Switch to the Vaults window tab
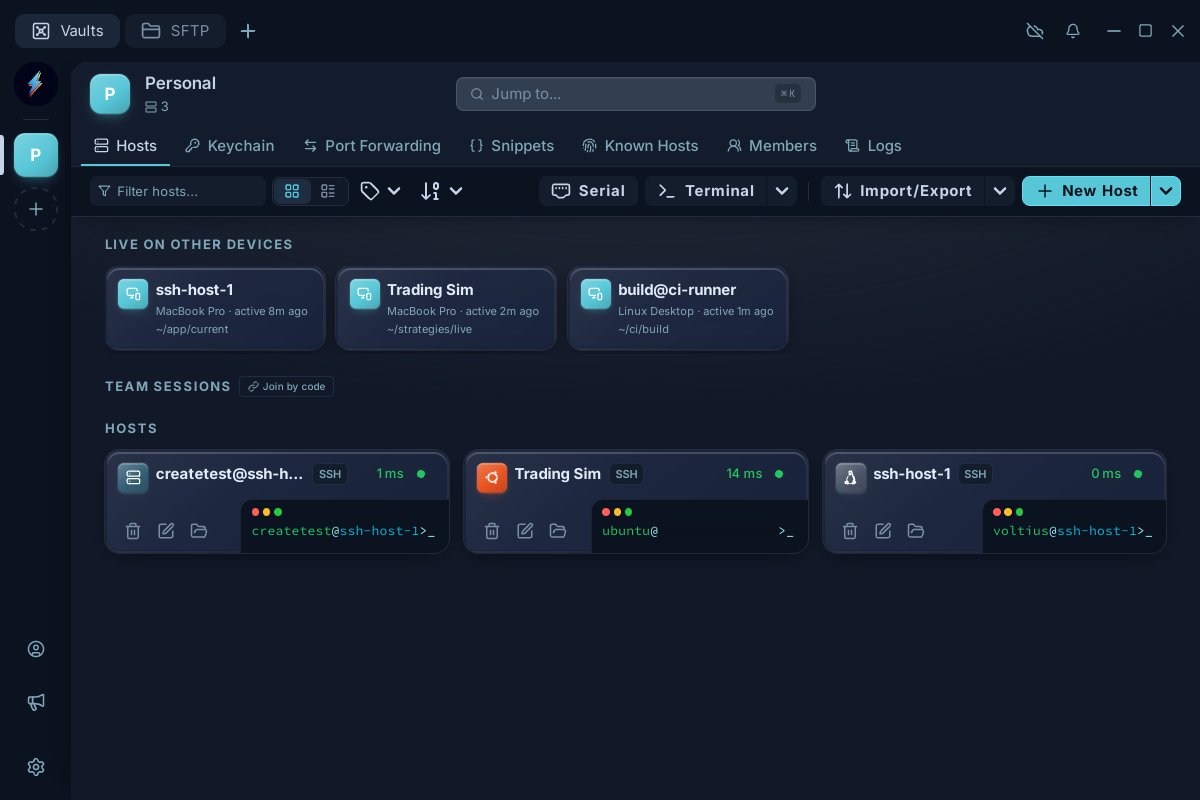This screenshot has height=800, width=1200. point(67,31)
